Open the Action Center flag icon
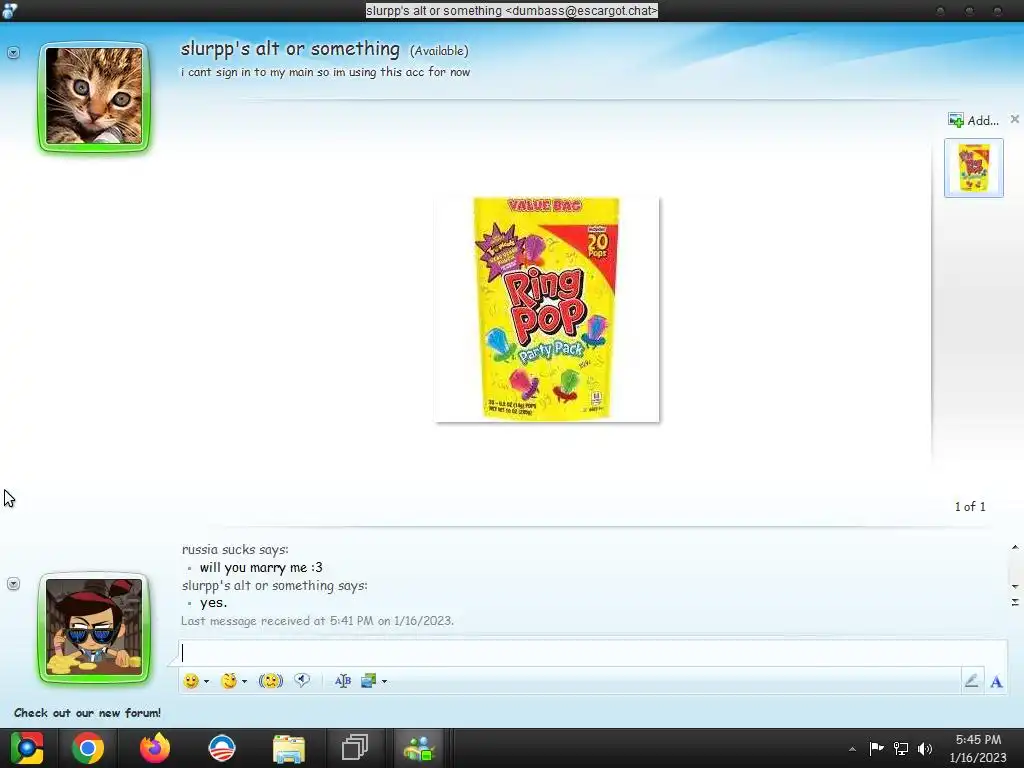The image size is (1024, 768). pos(876,748)
